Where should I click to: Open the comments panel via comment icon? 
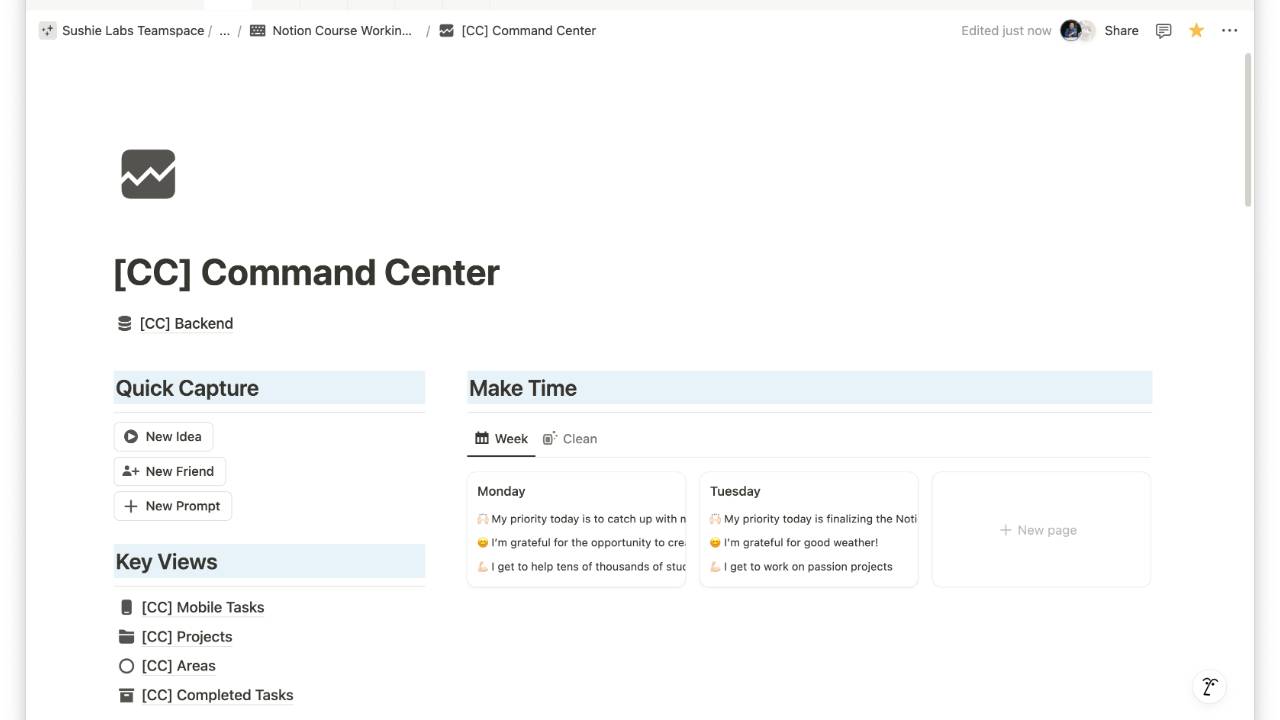1163,30
